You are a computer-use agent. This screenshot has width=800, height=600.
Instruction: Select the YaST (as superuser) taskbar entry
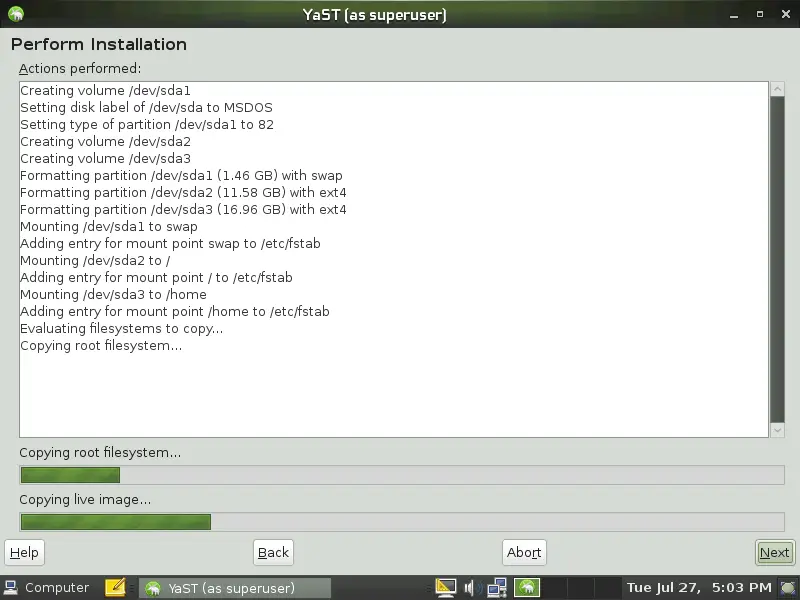[234, 588]
